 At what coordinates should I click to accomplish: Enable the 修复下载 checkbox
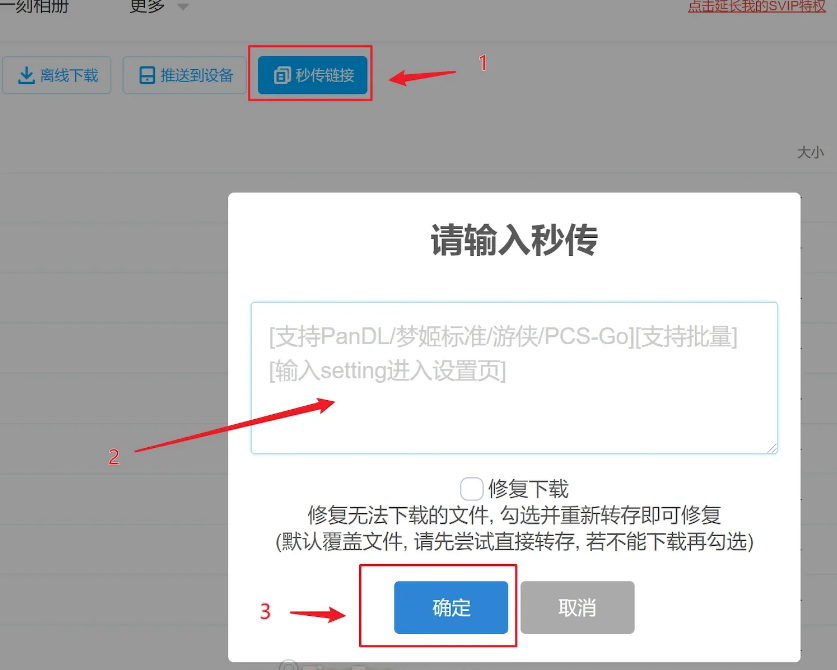[x=471, y=488]
